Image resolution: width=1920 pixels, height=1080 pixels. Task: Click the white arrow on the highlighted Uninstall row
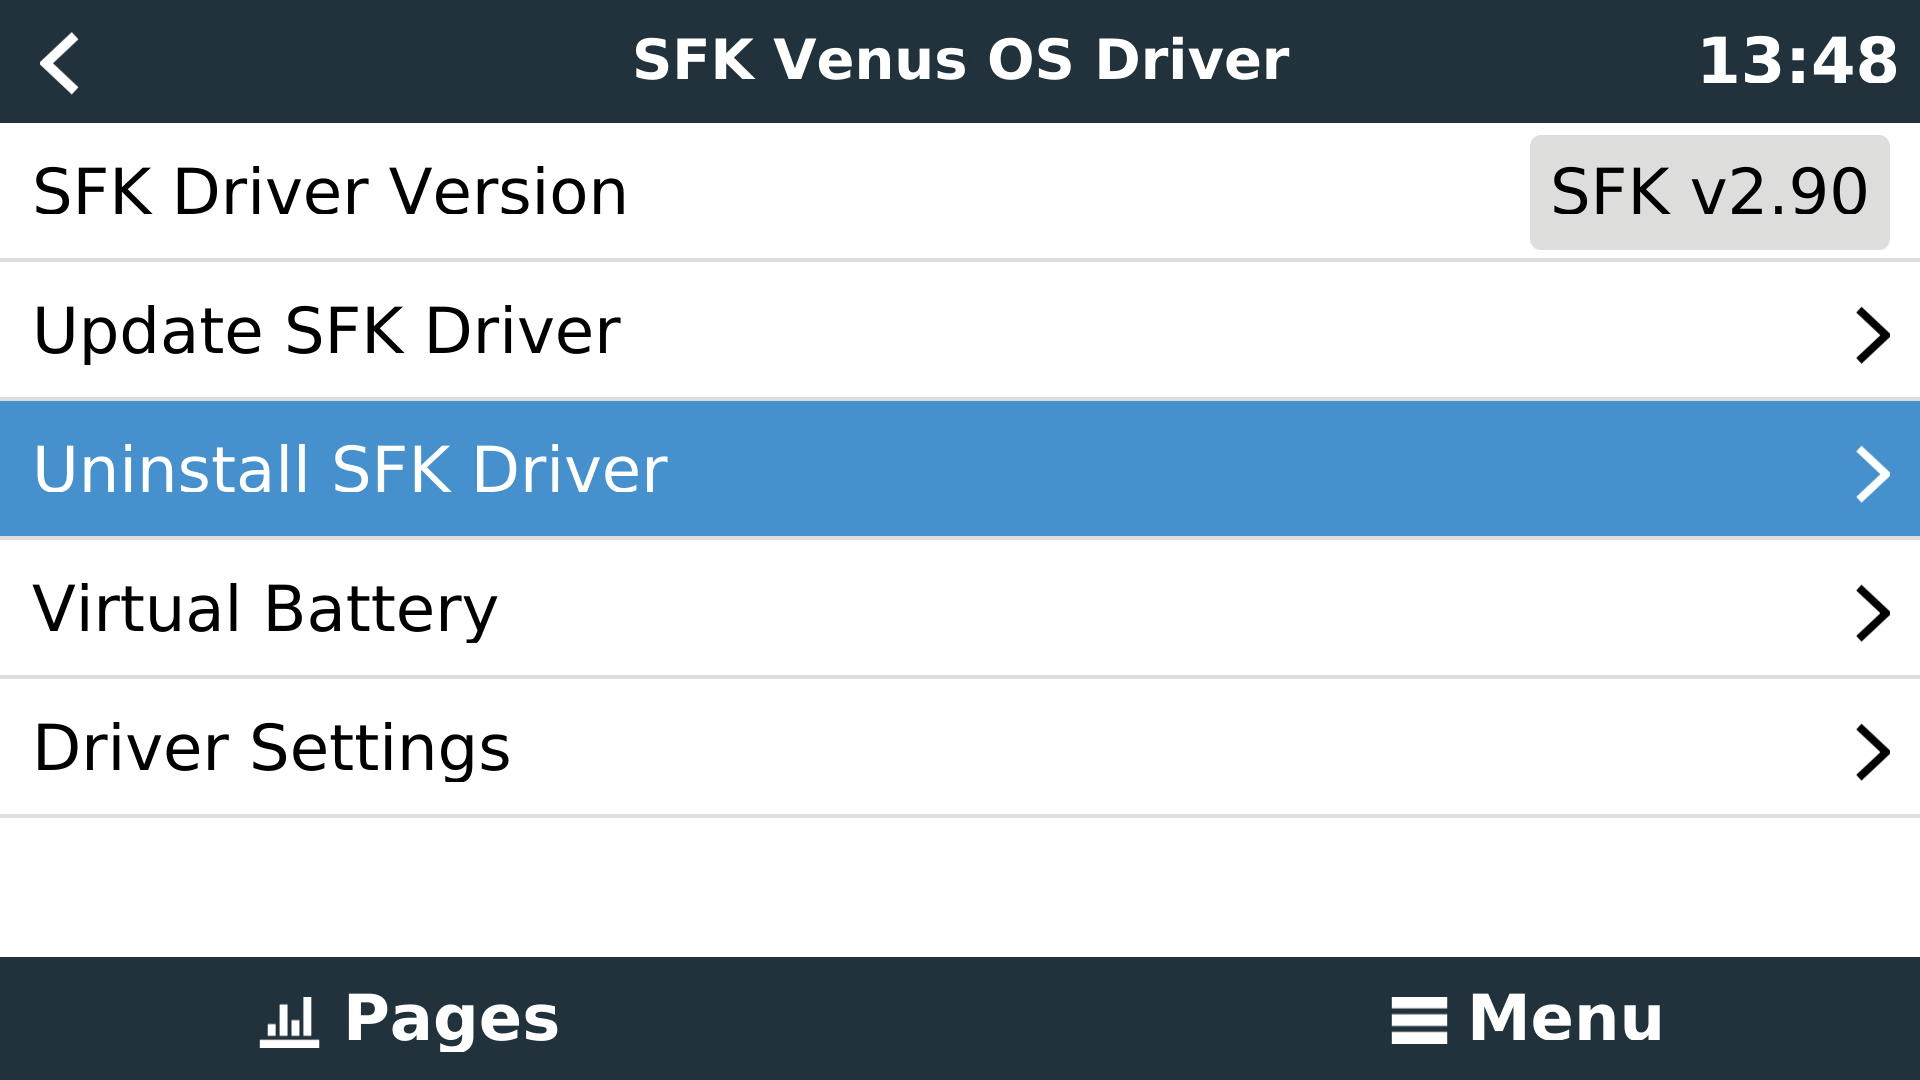click(x=1872, y=473)
